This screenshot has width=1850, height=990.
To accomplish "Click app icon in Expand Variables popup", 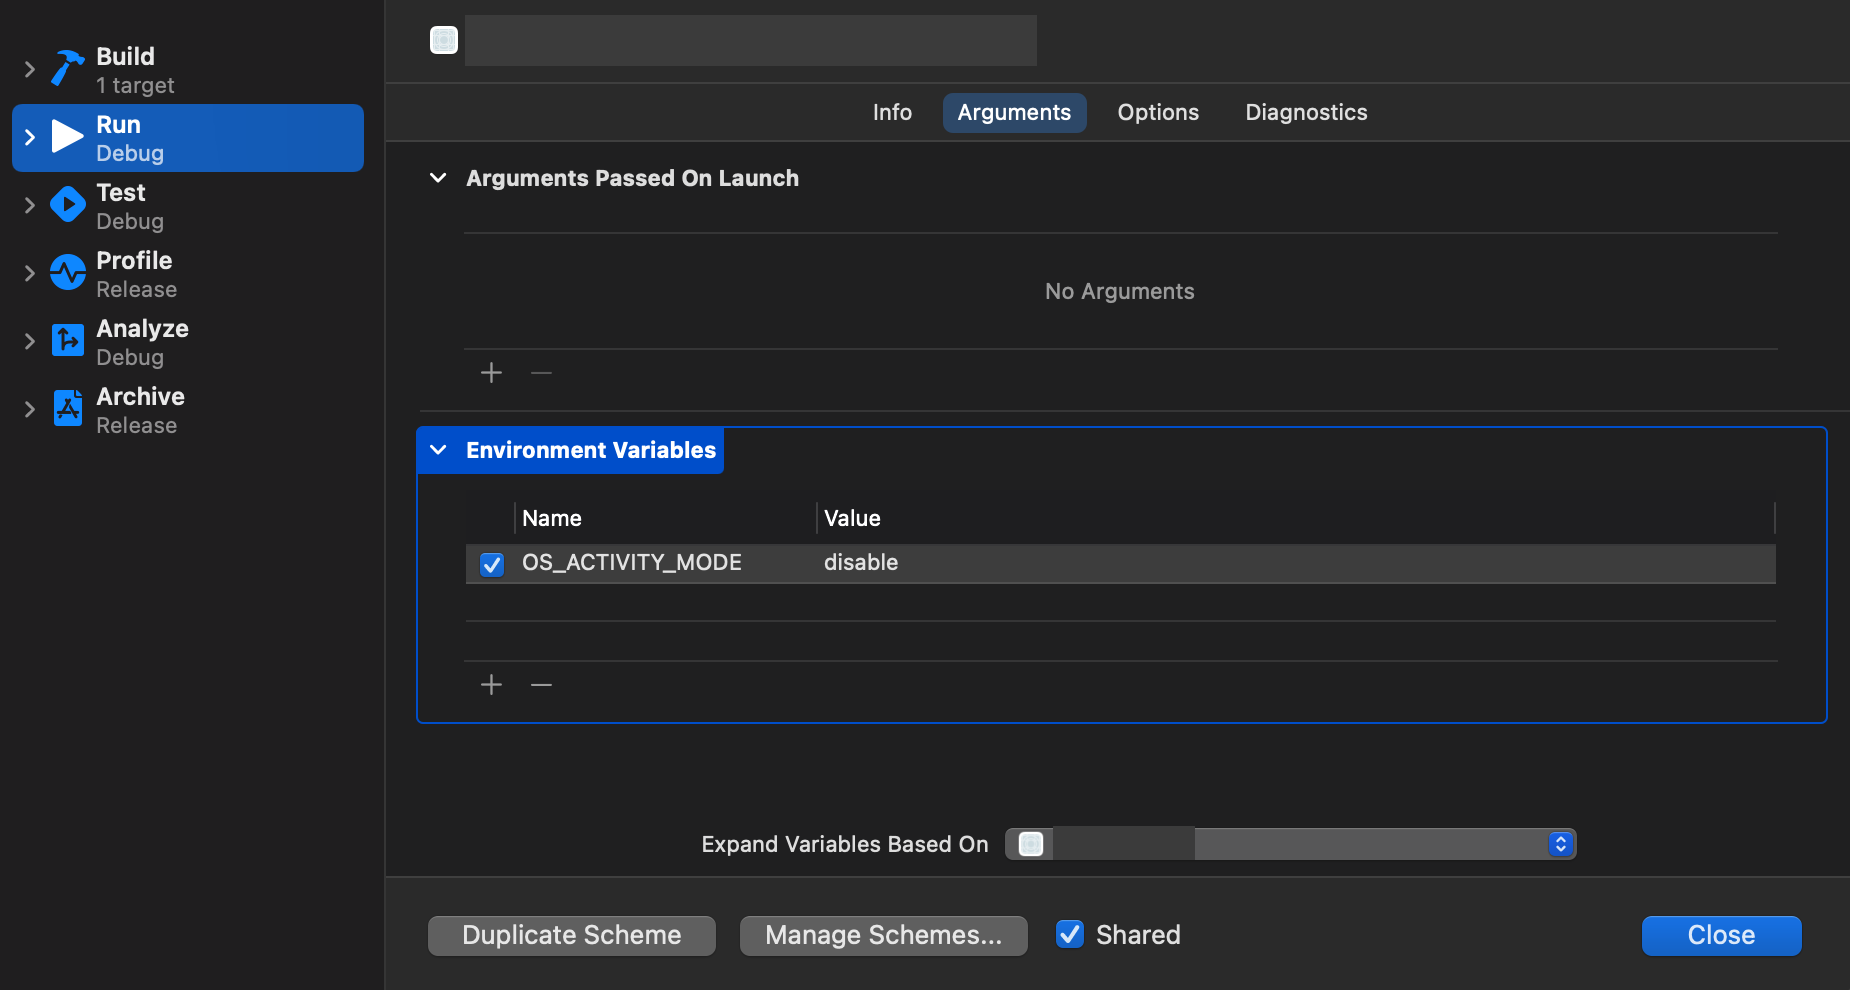I will click(x=1031, y=844).
